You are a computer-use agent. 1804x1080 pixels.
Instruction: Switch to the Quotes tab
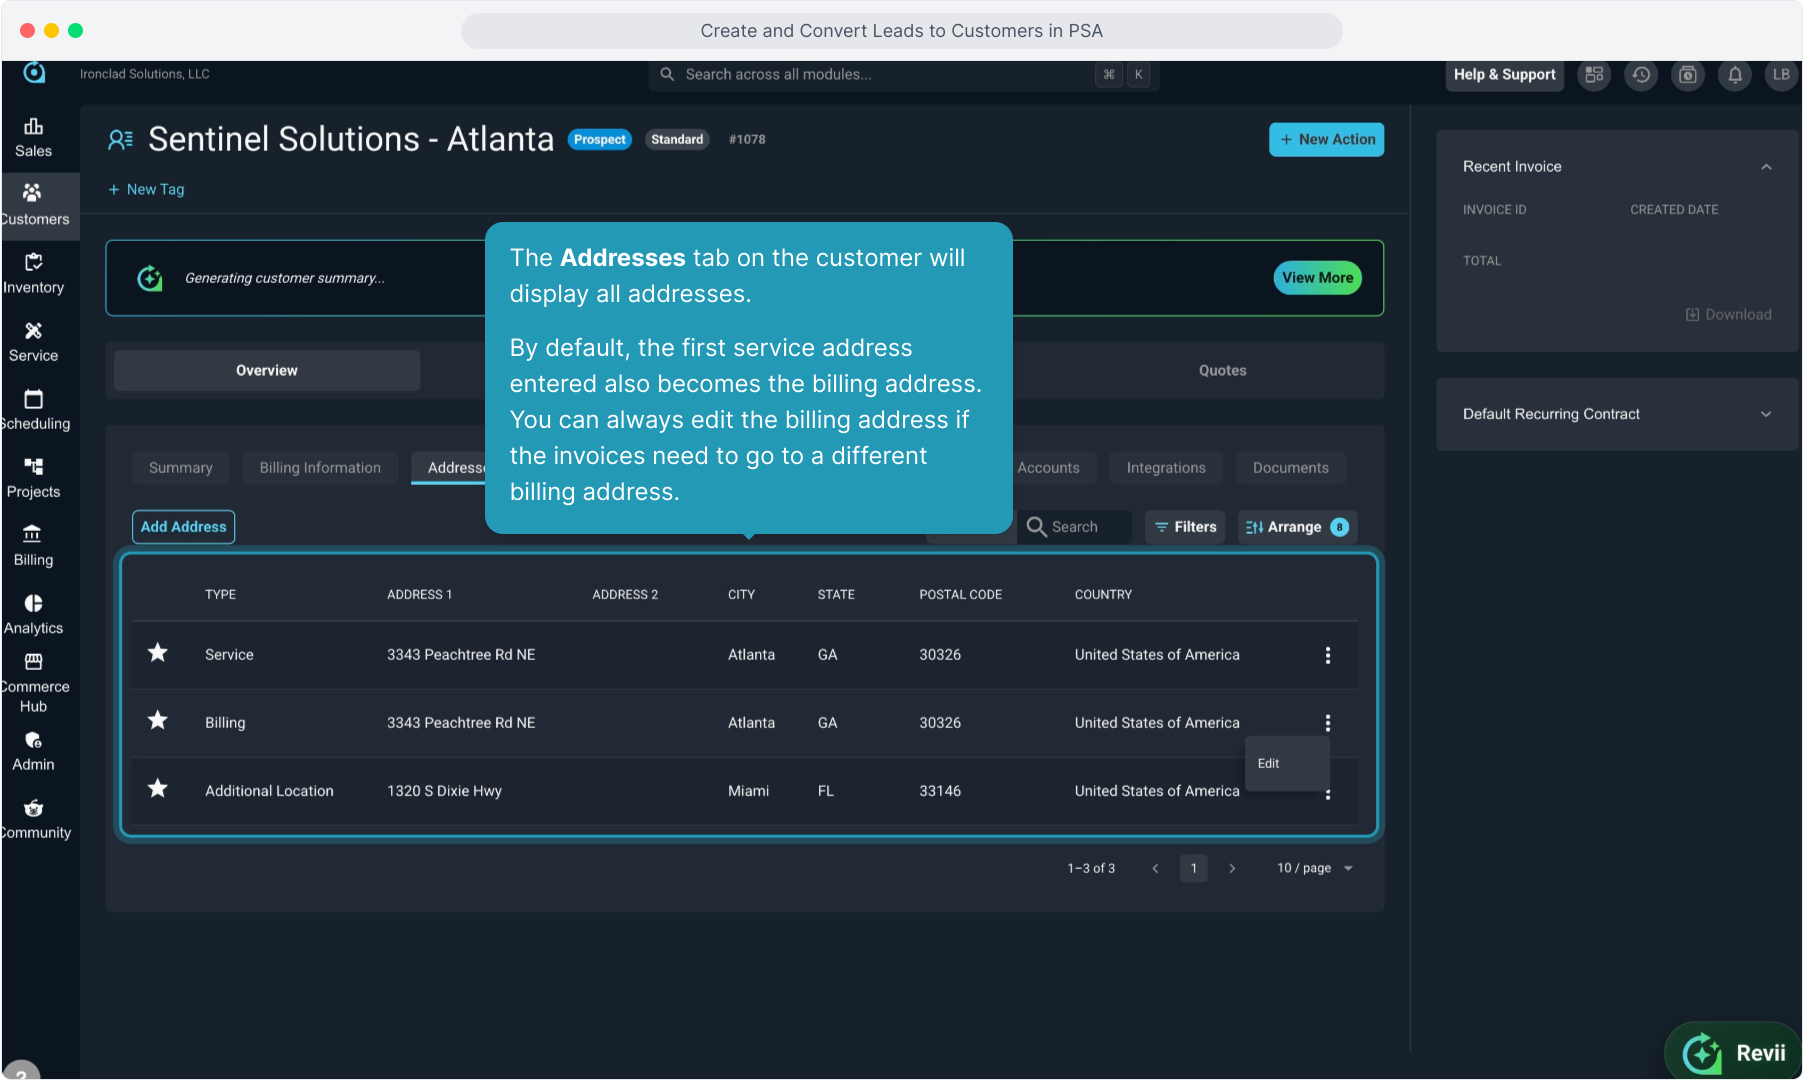[x=1222, y=370]
